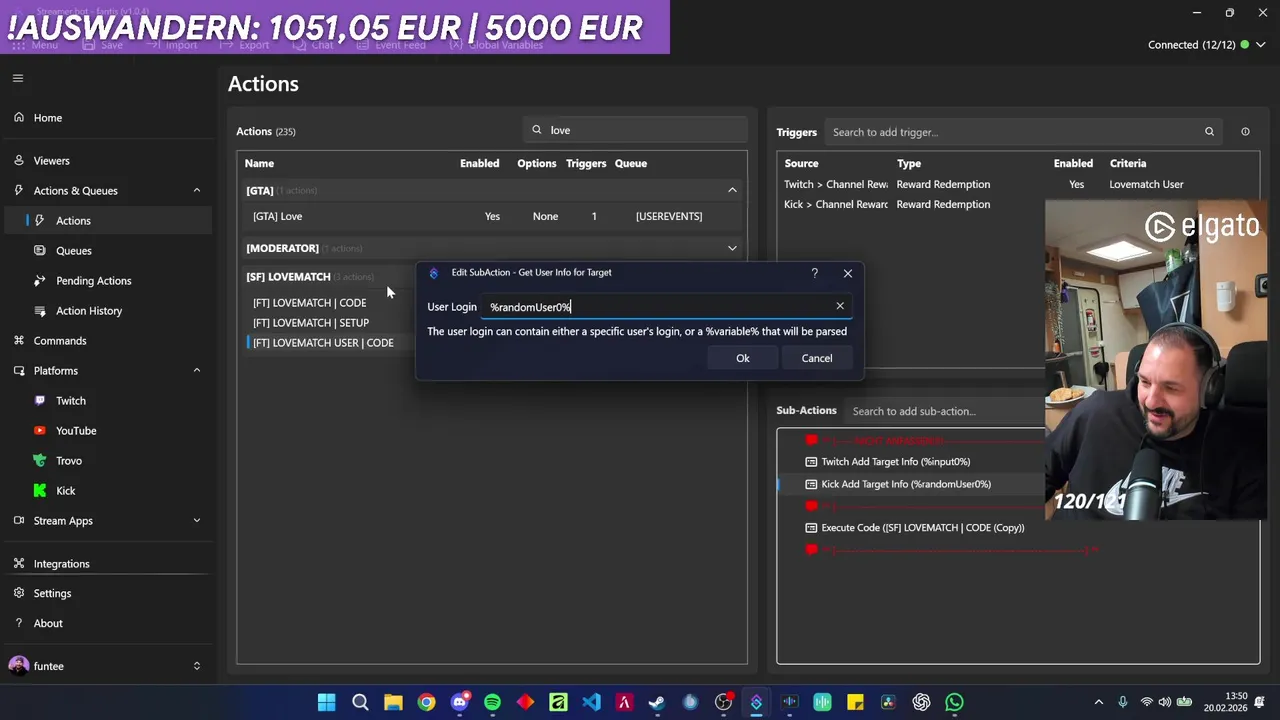Open Visual Studio Code from taskbar
The width and height of the screenshot is (1280, 720).
click(x=591, y=703)
